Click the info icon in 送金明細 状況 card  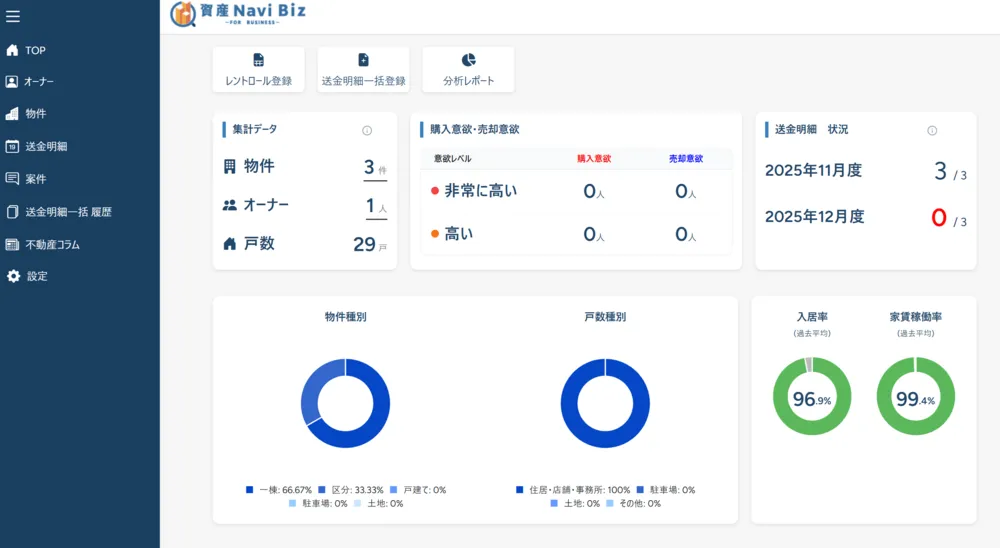point(932,130)
